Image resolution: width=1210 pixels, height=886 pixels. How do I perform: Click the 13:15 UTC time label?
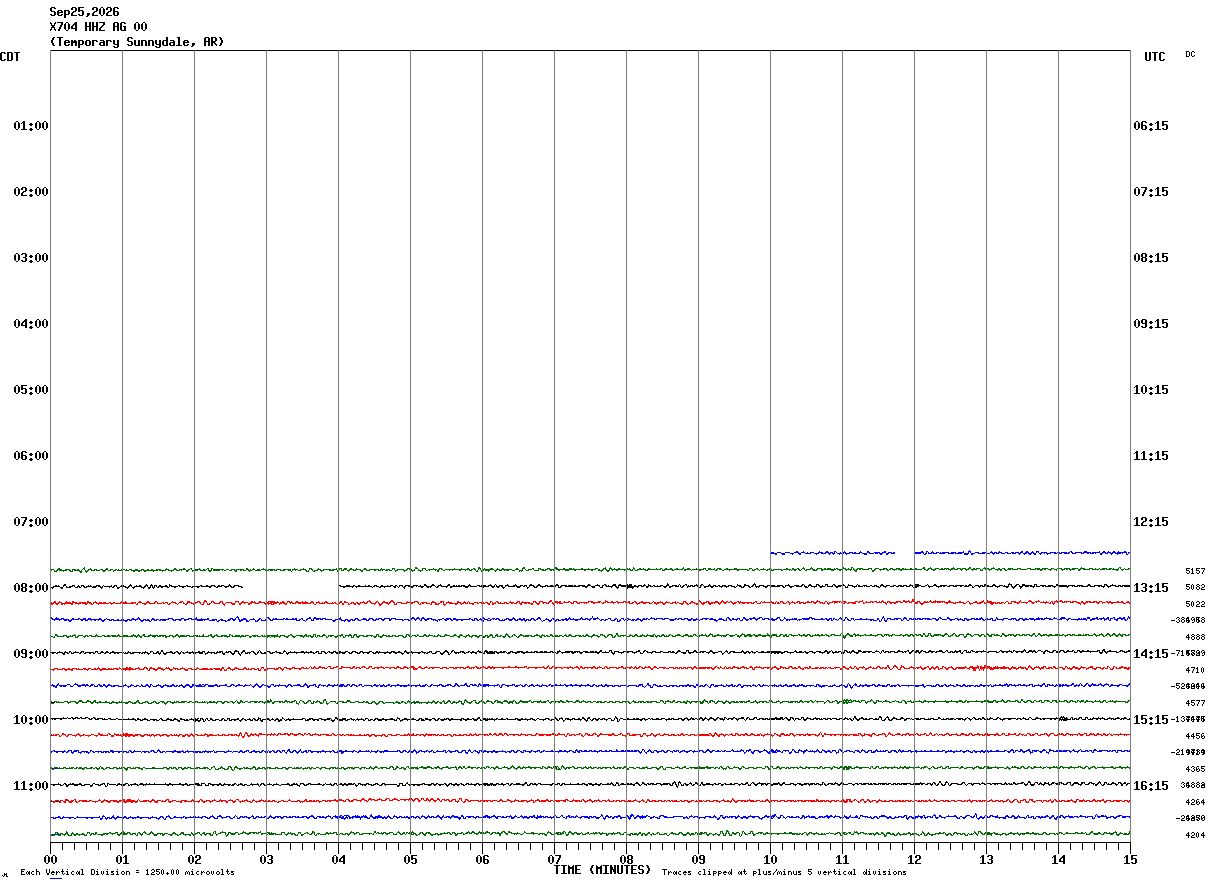(1150, 588)
